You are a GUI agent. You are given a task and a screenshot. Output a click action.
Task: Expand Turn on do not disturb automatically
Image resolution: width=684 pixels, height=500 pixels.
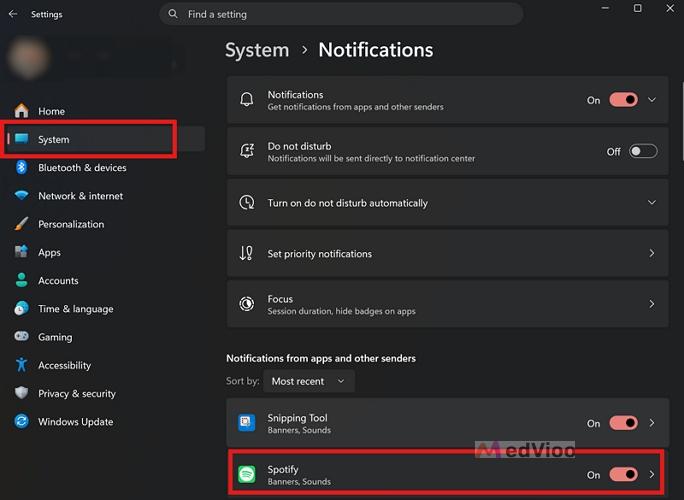[652, 202]
